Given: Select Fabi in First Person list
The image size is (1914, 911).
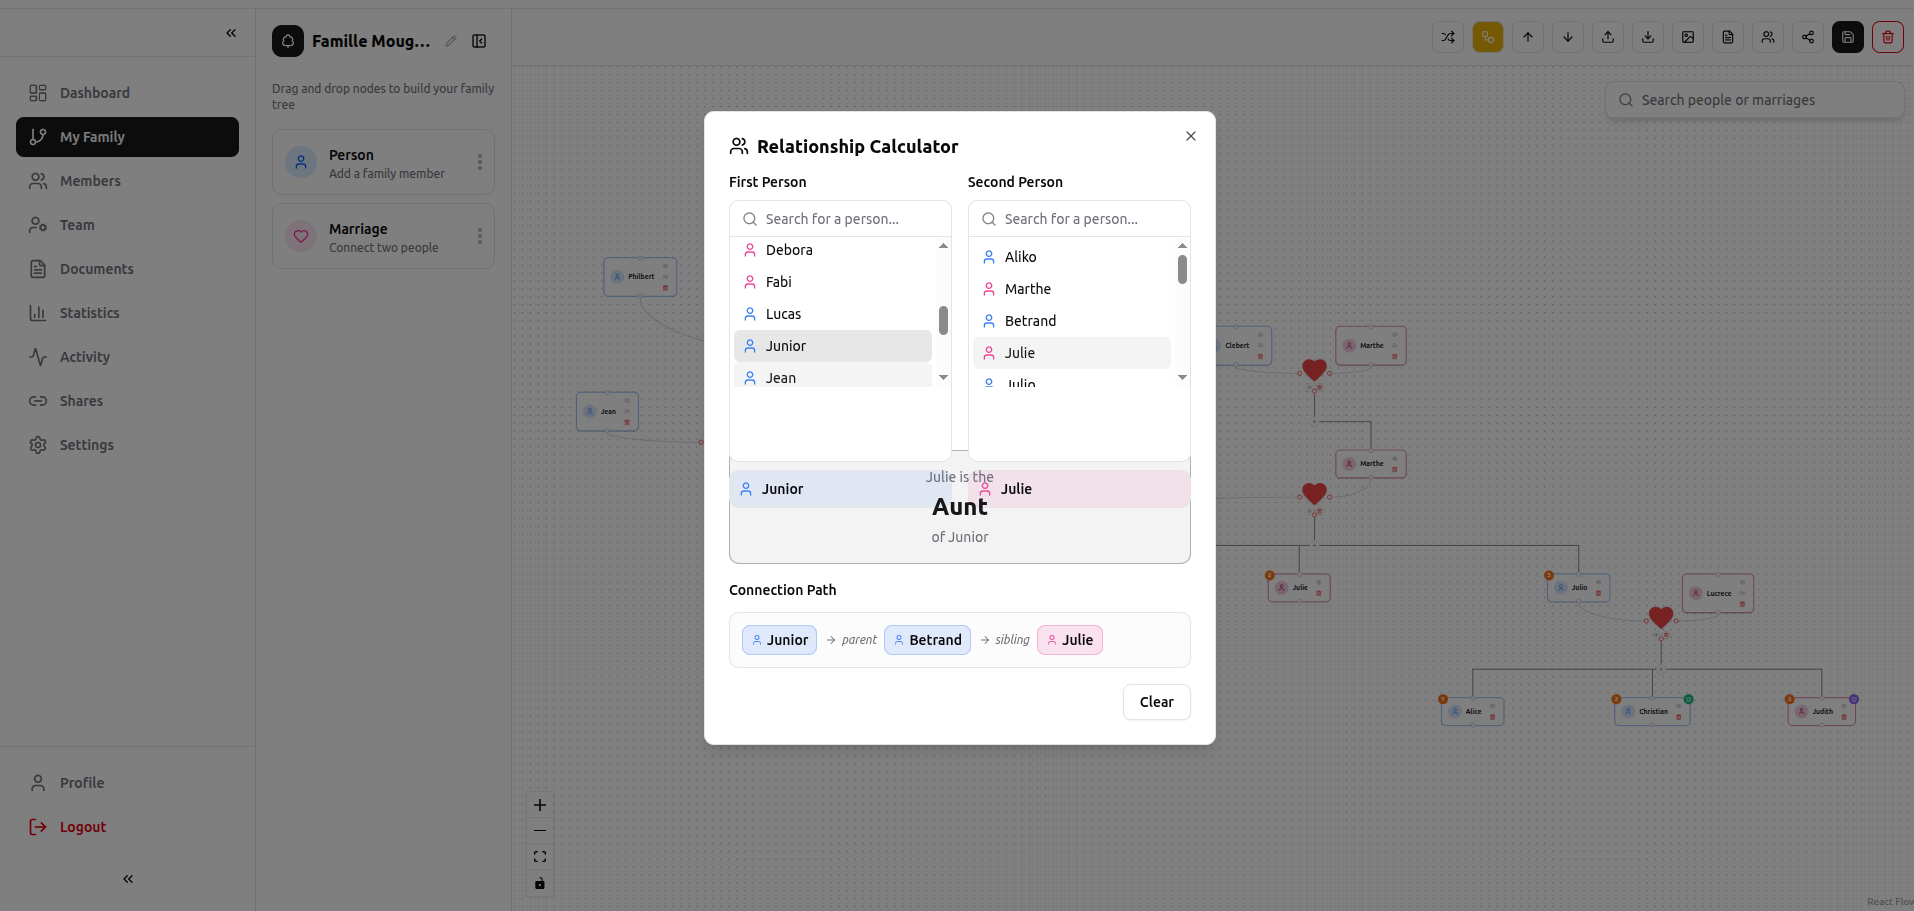Looking at the screenshot, I should pyautogui.click(x=833, y=282).
